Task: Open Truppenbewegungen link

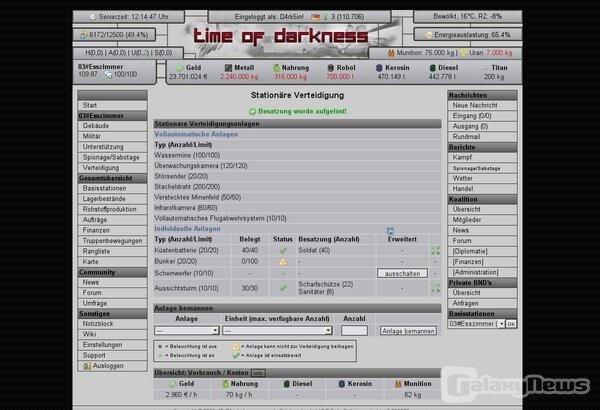Action: [x=112, y=241]
